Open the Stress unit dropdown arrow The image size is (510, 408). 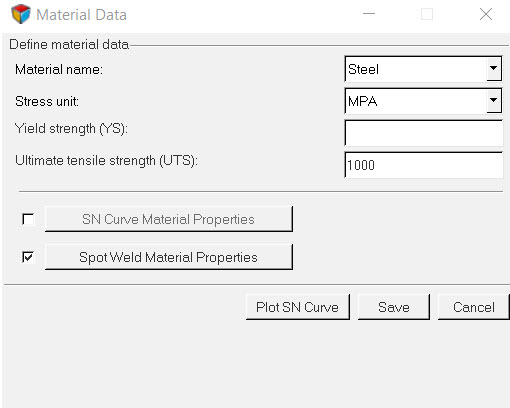[x=493, y=101]
